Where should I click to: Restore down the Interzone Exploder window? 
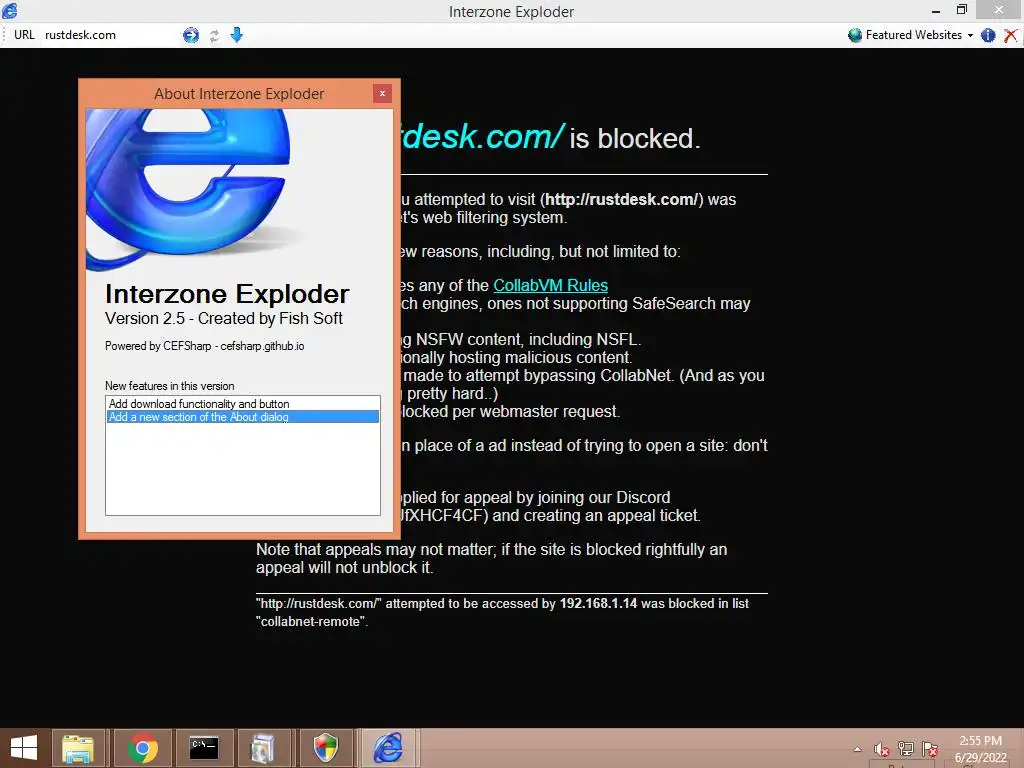click(961, 10)
